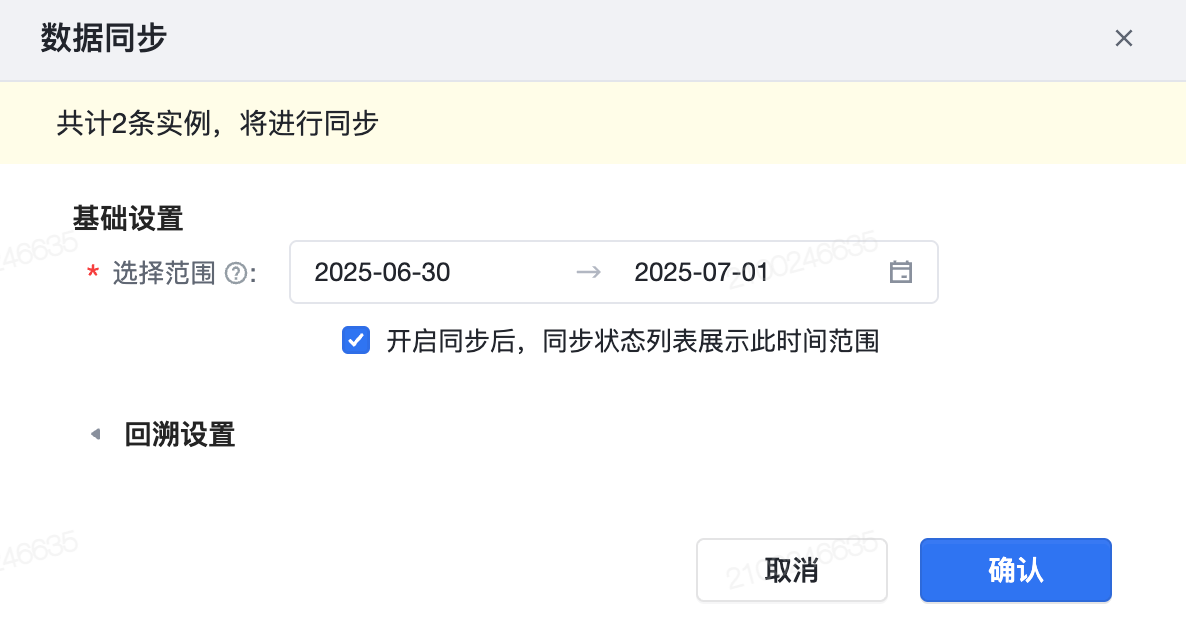
Task: Click the 基础设置 section heading
Action: (127, 218)
